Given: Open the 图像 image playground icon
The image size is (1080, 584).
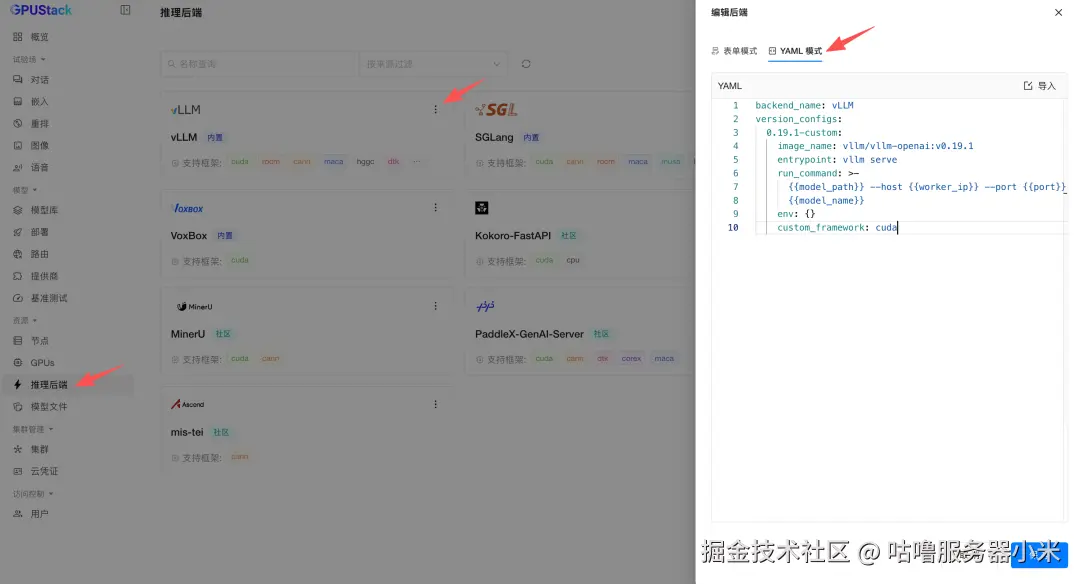Looking at the screenshot, I should pyautogui.click(x=18, y=145).
